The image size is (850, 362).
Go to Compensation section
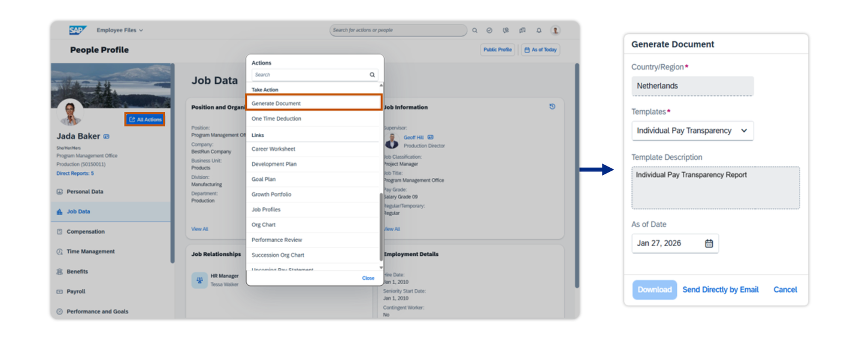[111, 232]
